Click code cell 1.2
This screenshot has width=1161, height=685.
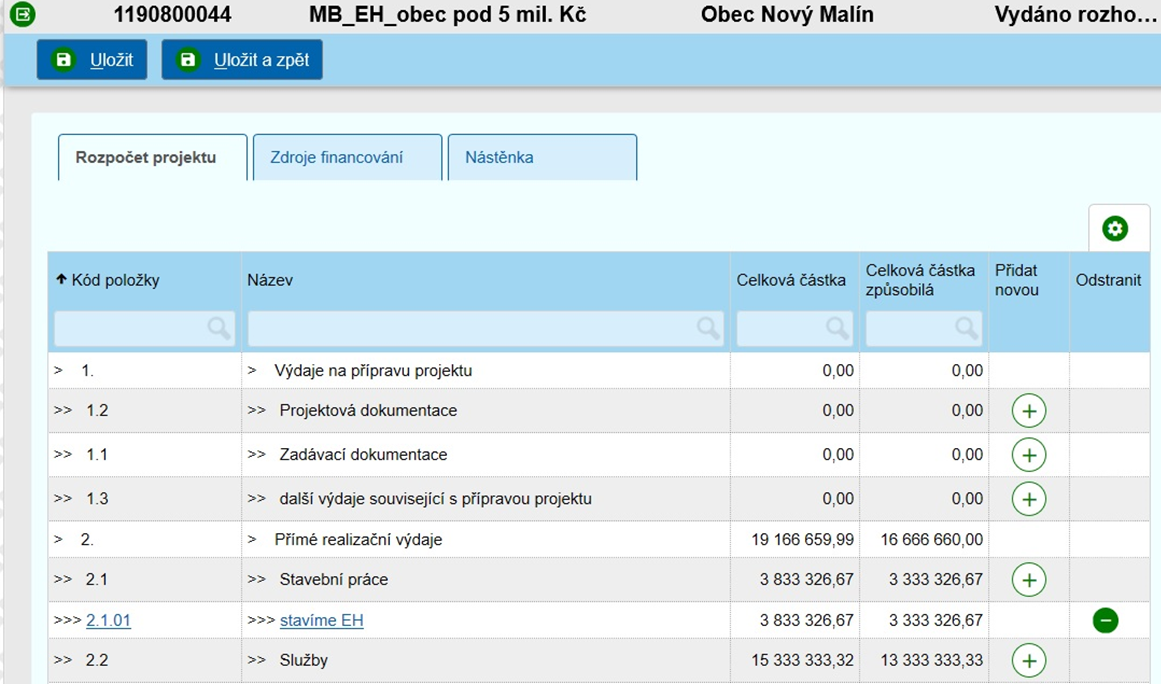coord(97,410)
